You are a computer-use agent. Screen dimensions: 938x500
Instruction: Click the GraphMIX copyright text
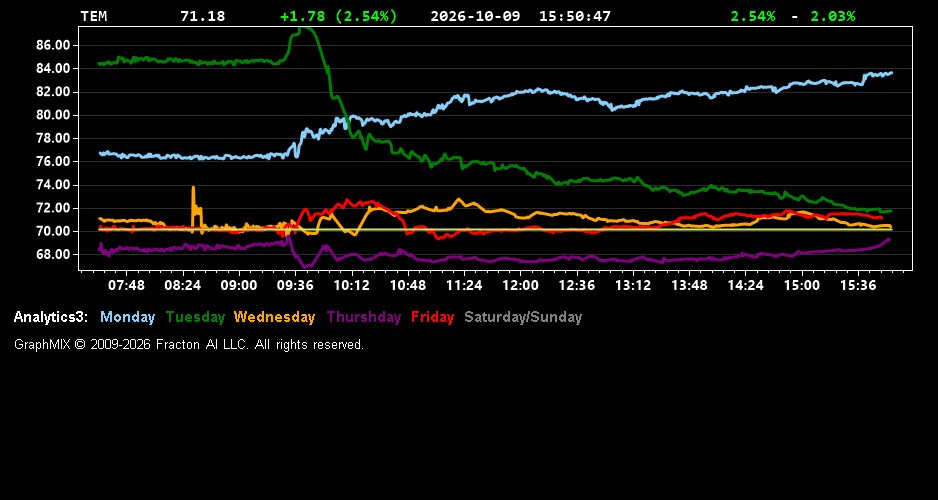click(x=189, y=344)
